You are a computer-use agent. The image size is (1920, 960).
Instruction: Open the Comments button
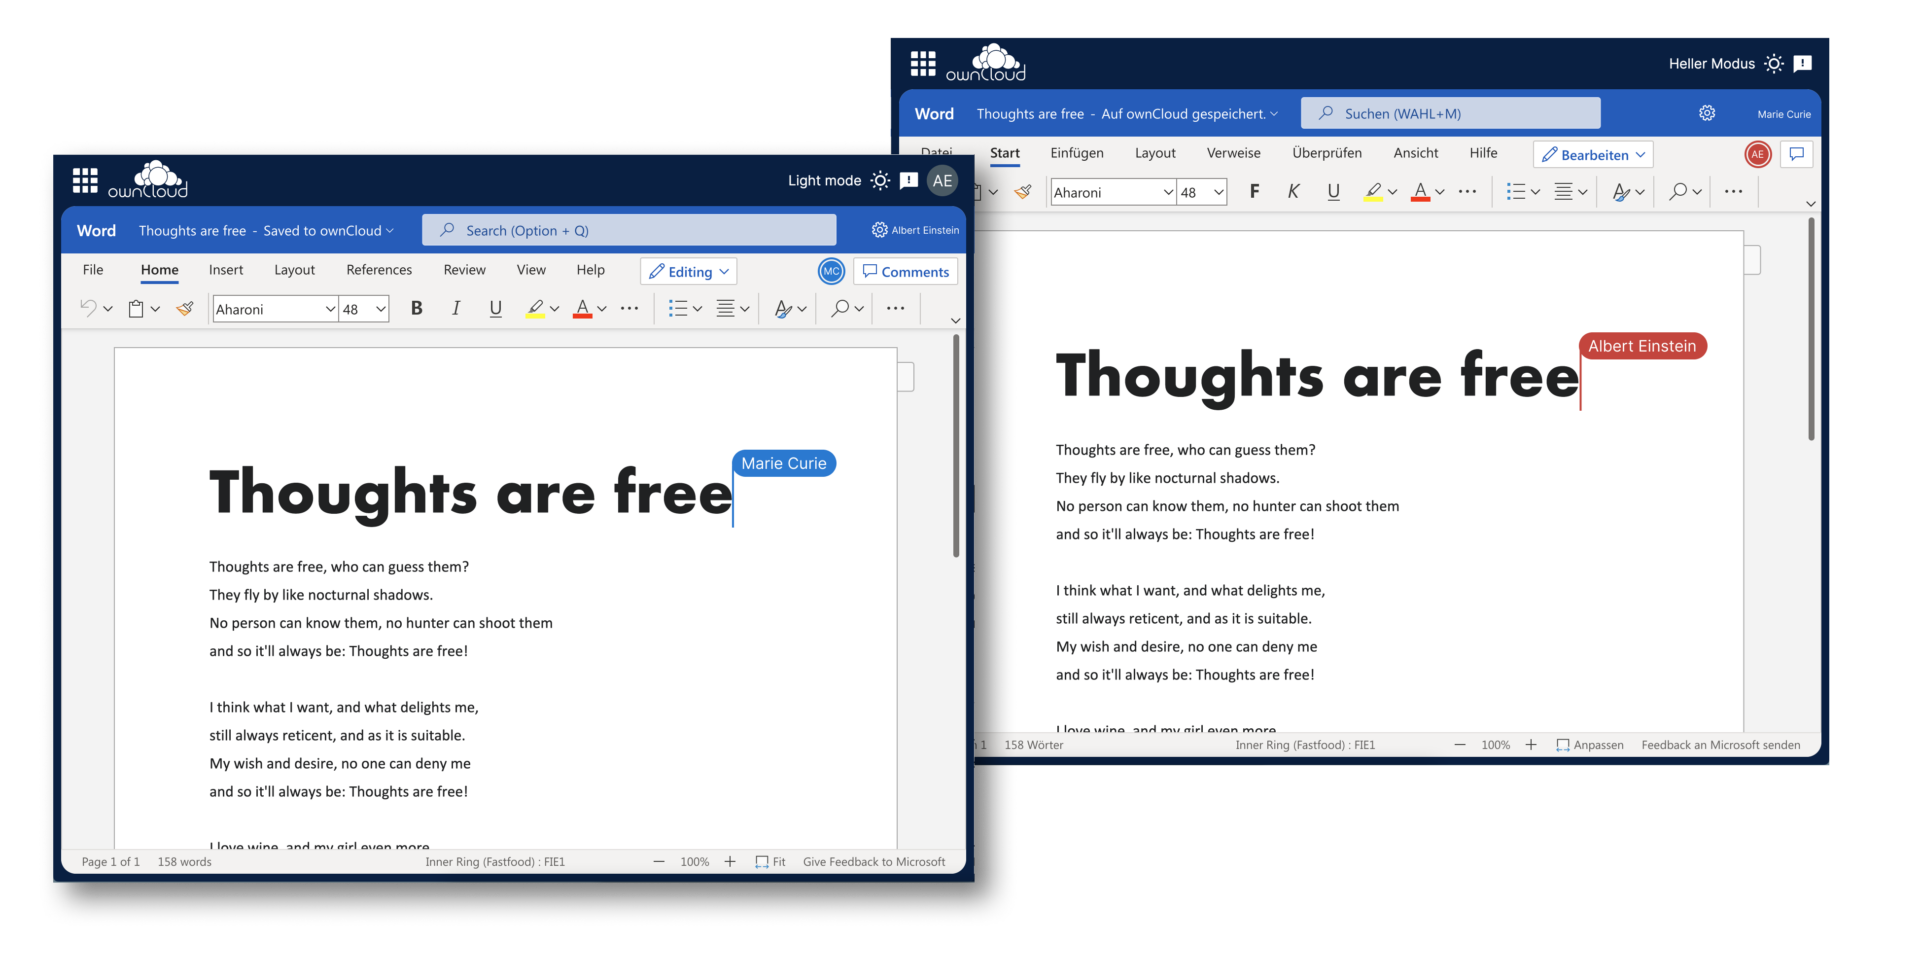[905, 271]
